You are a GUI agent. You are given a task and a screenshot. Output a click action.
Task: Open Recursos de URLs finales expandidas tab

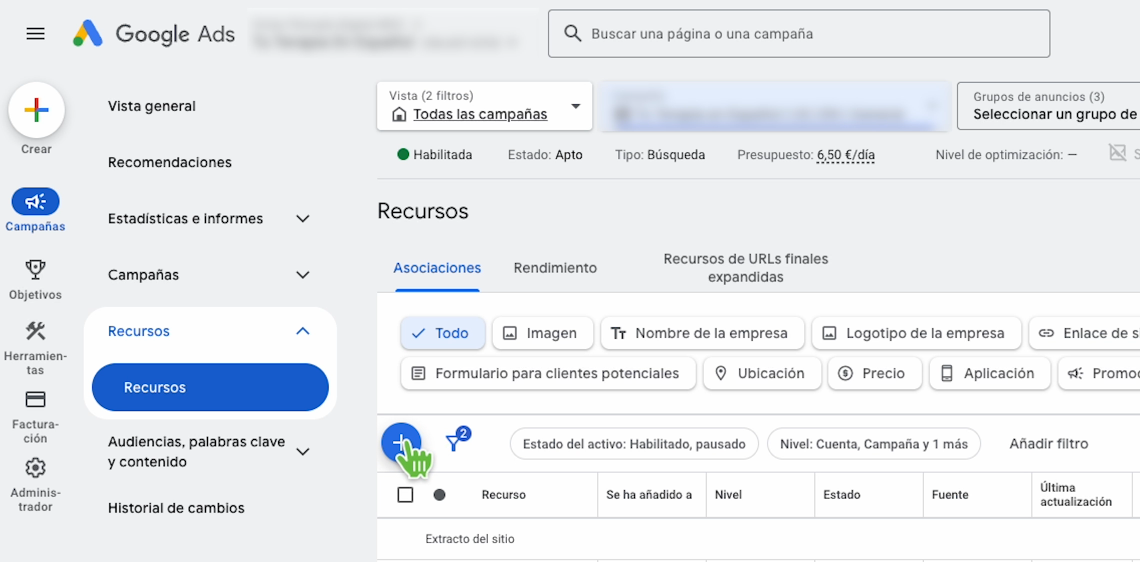pyautogui.click(x=745, y=268)
